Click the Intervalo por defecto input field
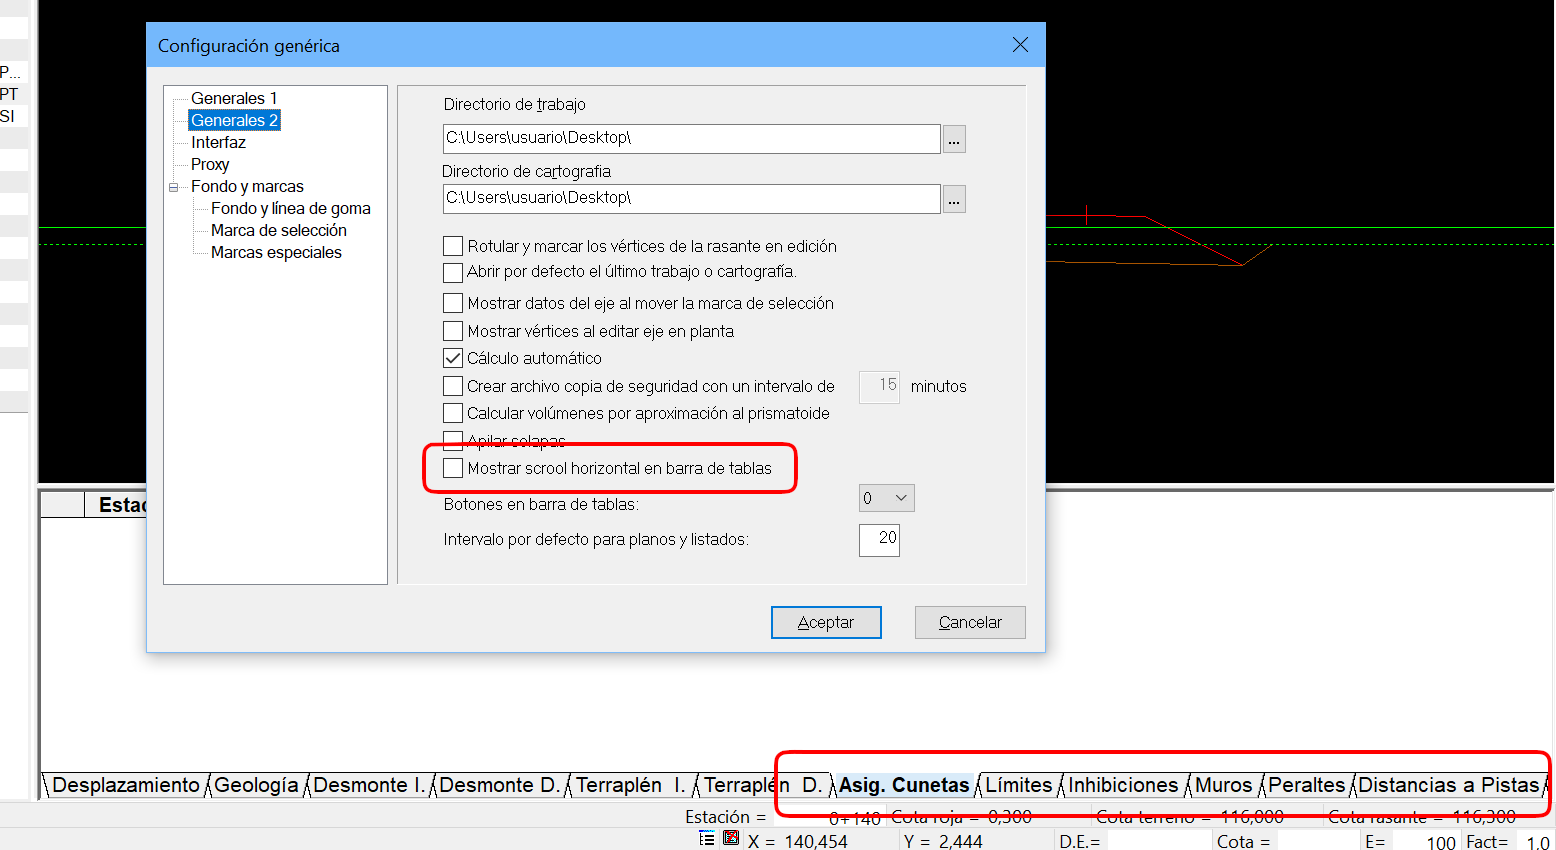This screenshot has height=850, width=1556. pos(879,539)
